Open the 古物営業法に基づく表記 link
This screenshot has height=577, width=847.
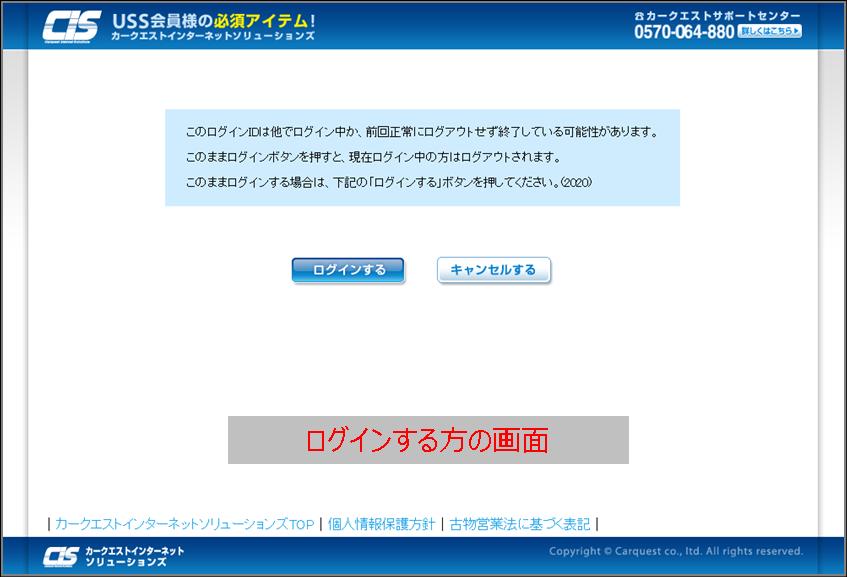(520, 524)
